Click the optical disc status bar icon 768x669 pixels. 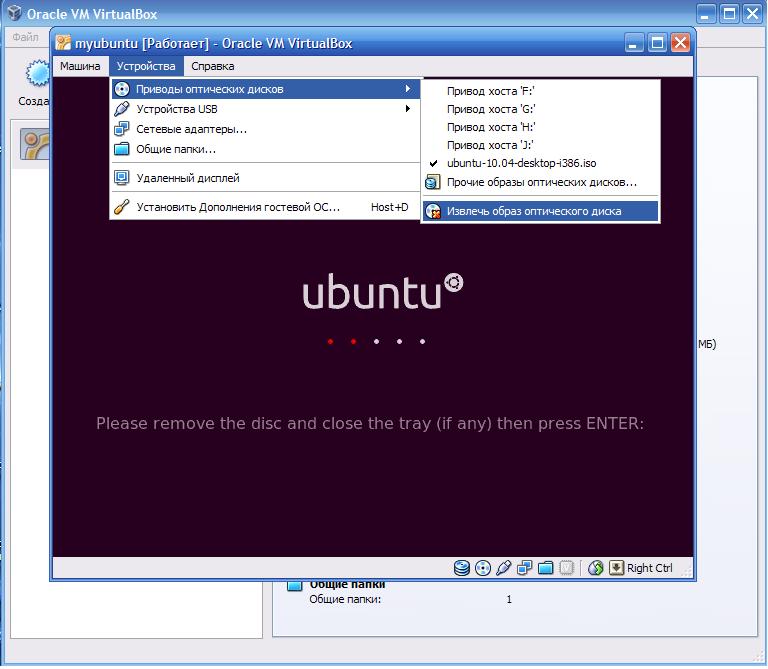[x=483, y=568]
